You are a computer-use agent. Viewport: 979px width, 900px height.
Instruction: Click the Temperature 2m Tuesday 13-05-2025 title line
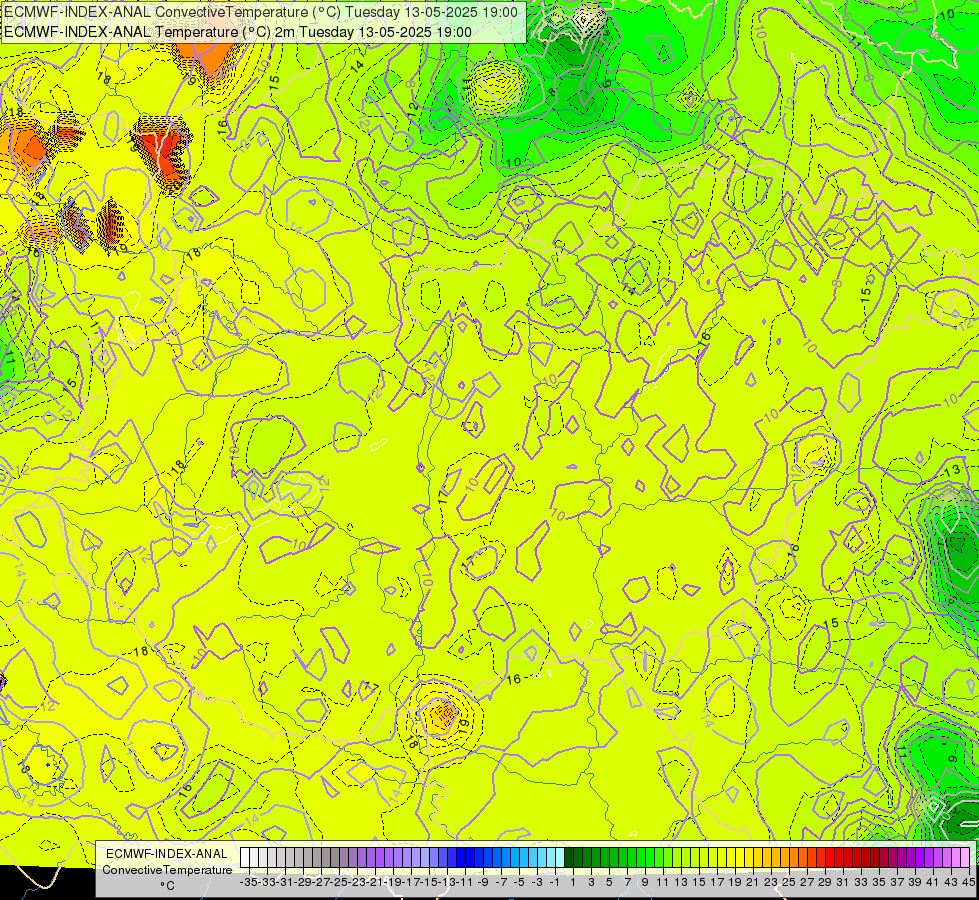238,32
